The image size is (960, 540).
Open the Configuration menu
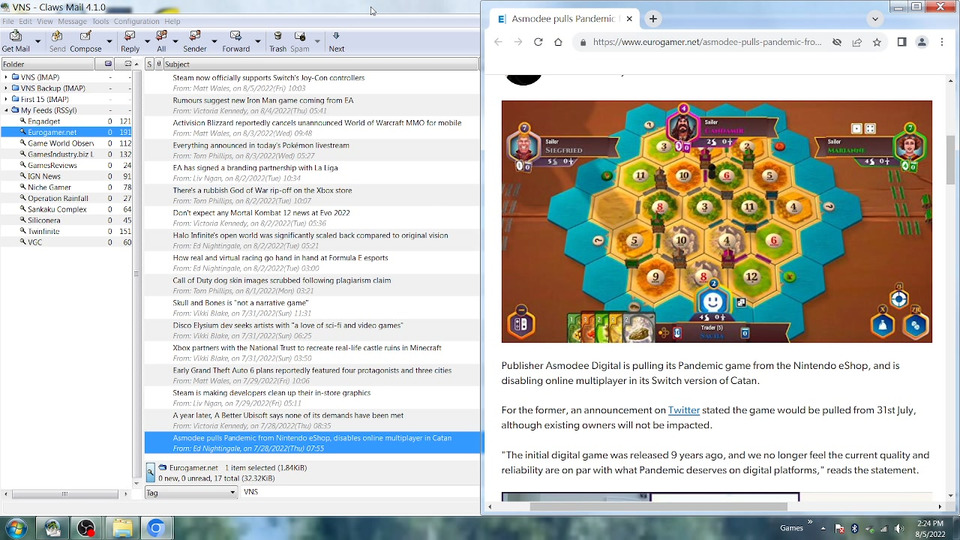tap(136, 21)
